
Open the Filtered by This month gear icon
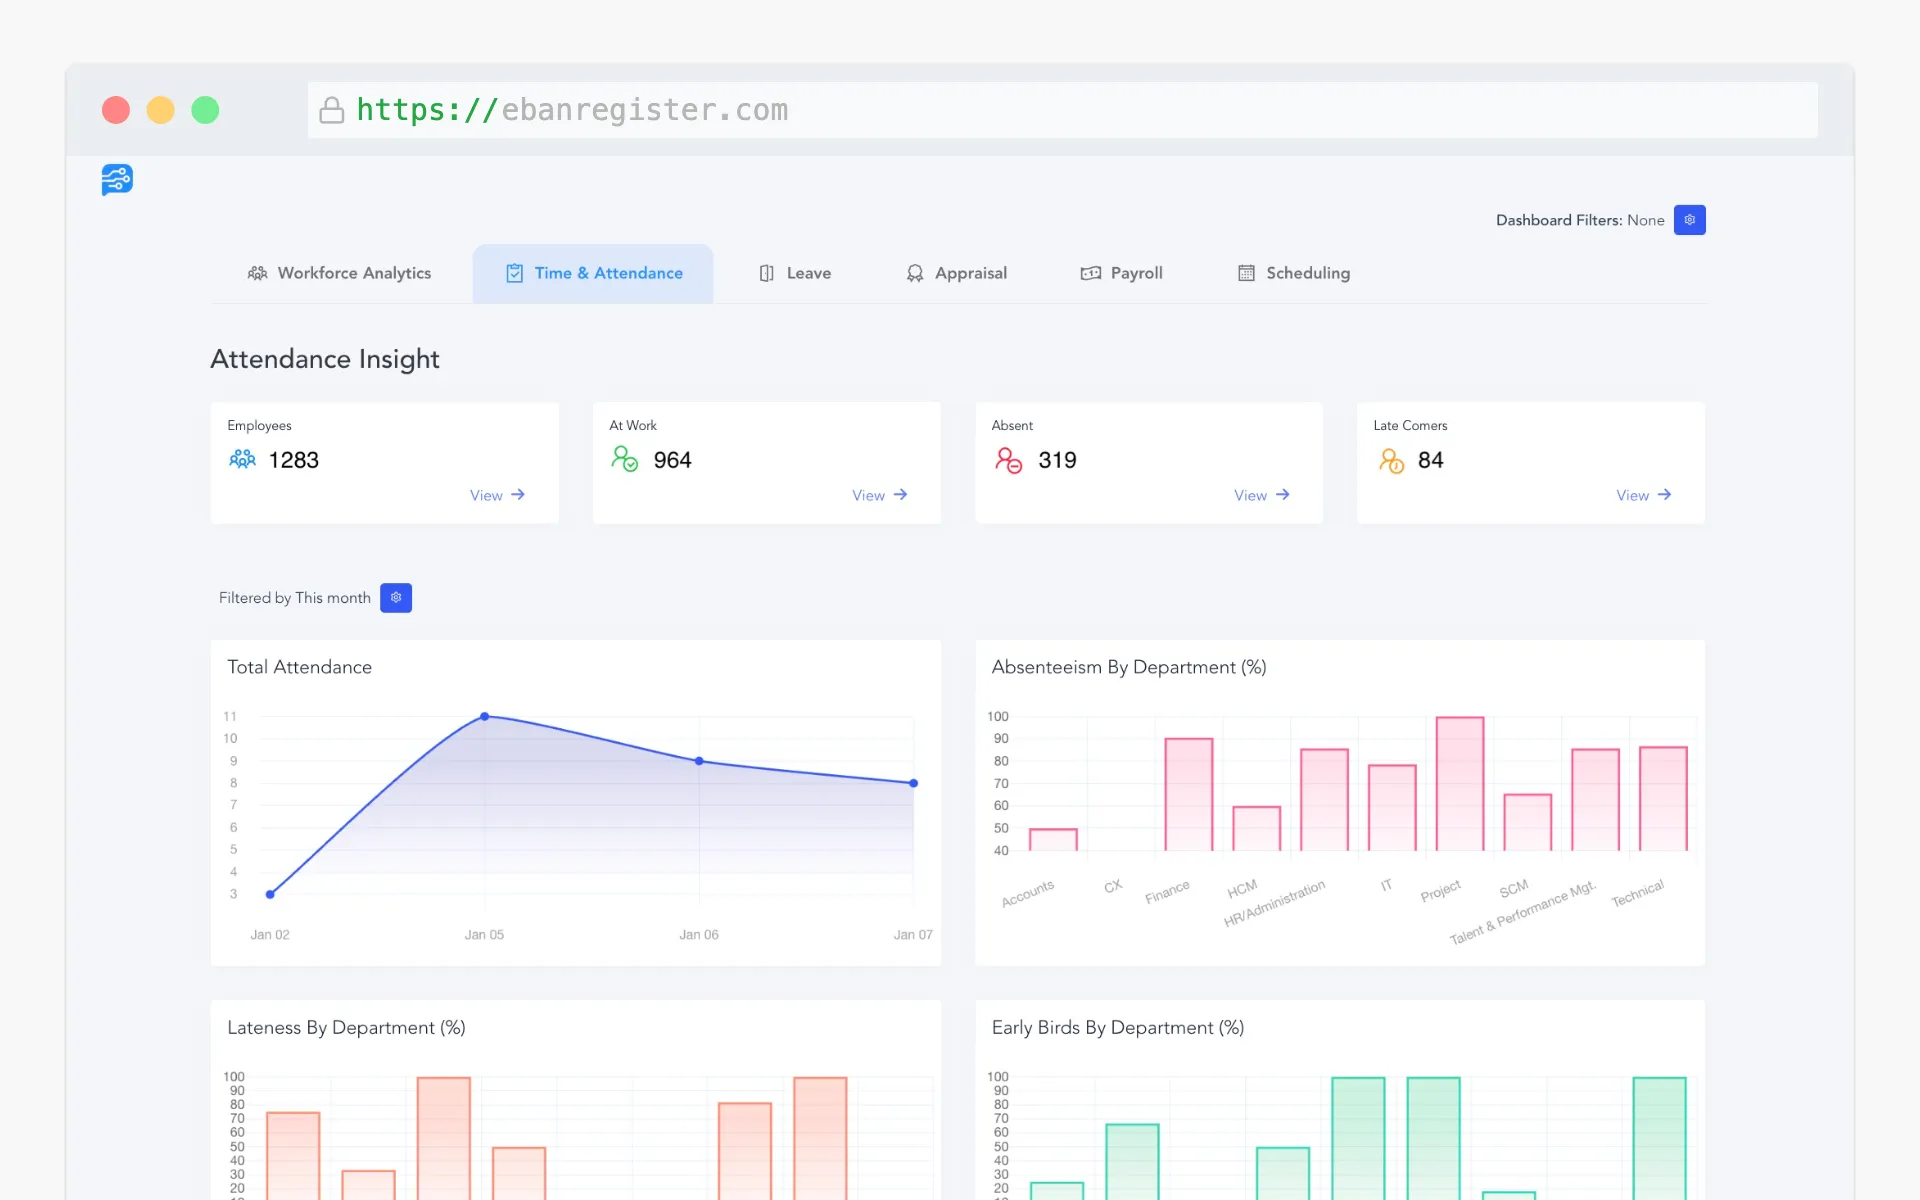(x=396, y=597)
